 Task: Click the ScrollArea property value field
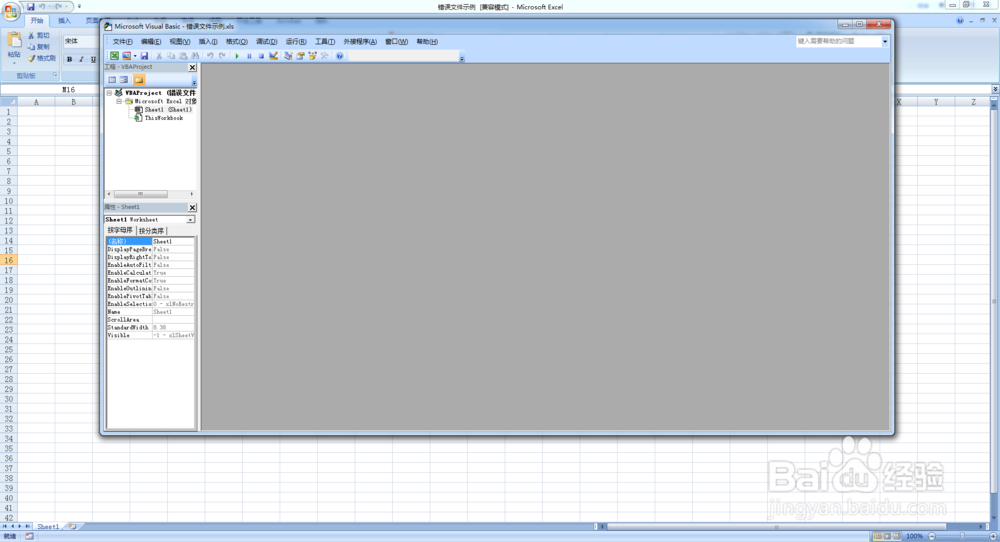click(x=173, y=320)
